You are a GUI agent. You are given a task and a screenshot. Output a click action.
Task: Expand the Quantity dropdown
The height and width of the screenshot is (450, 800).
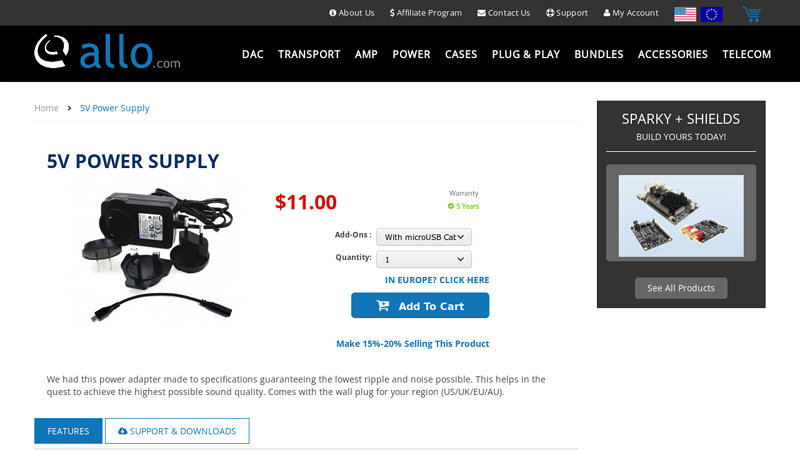point(424,259)
